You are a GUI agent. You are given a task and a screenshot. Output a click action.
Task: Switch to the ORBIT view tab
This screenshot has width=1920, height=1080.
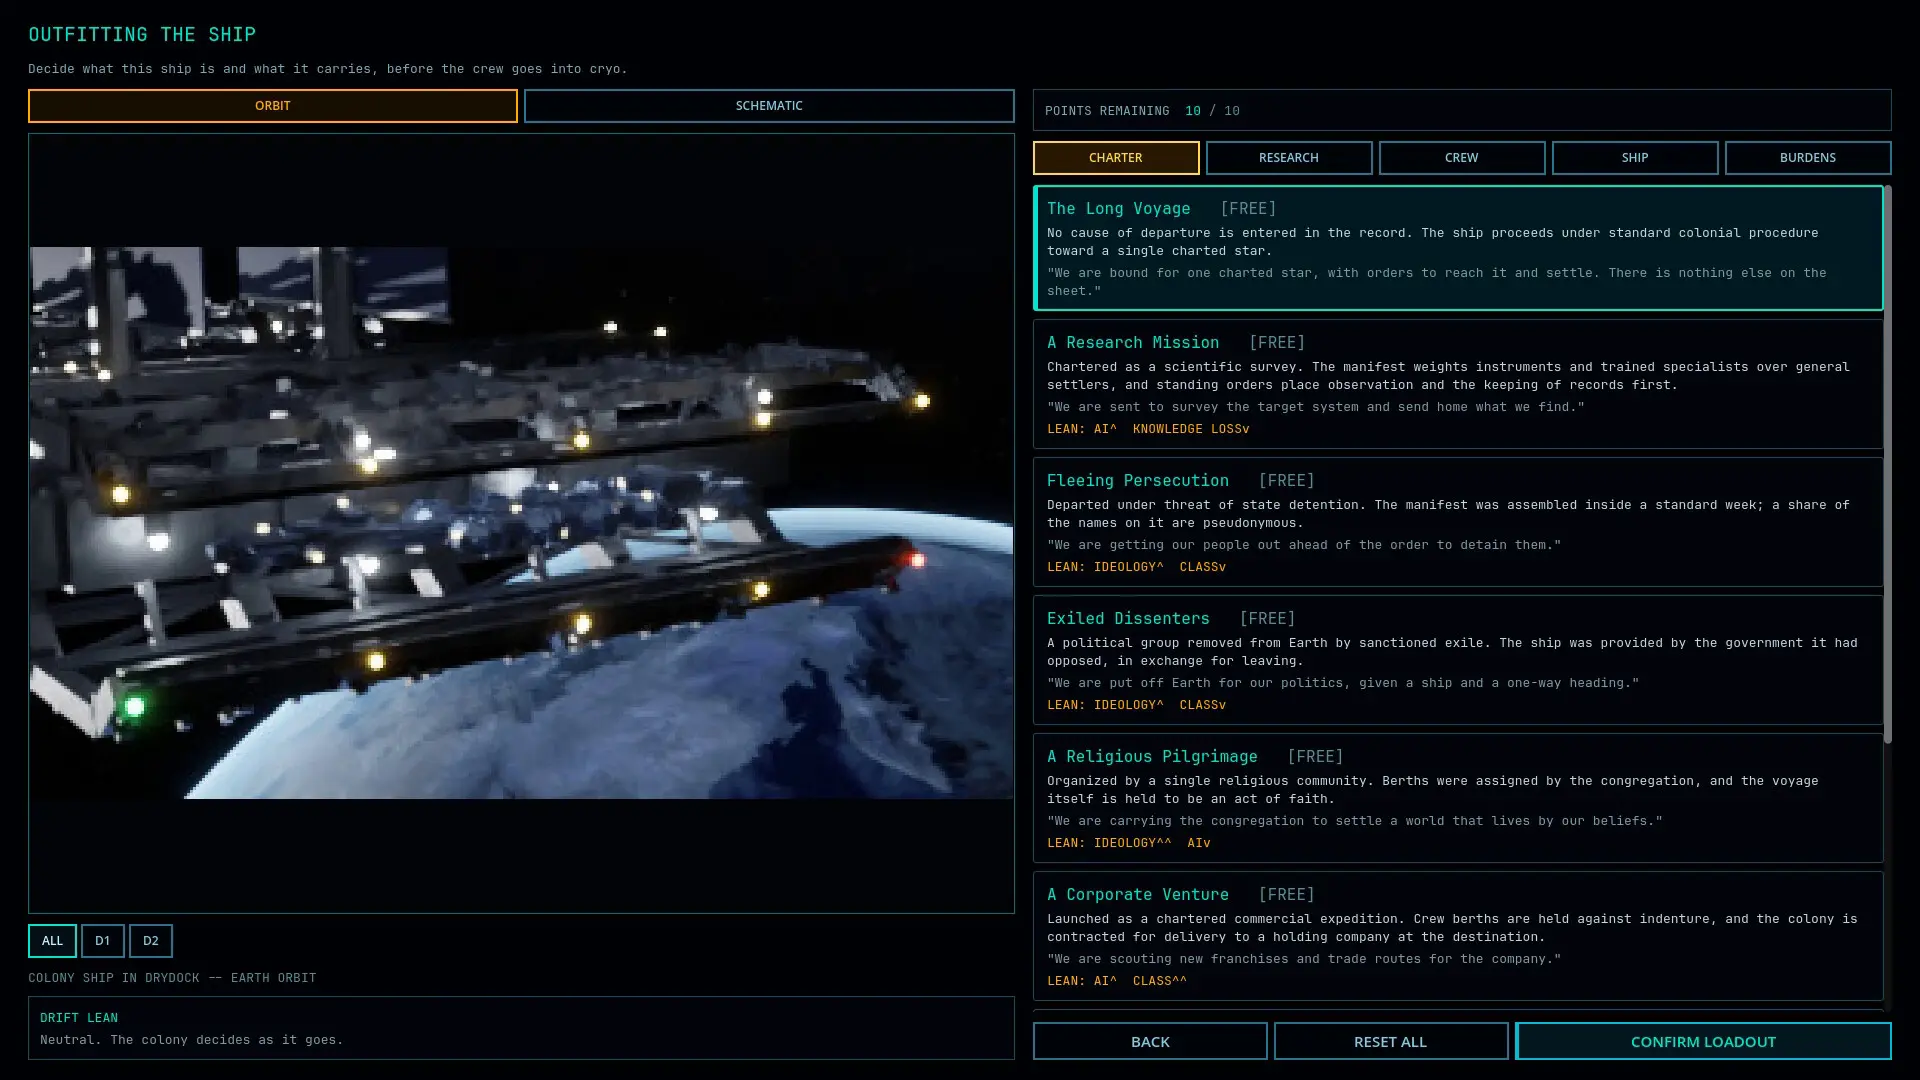click(272, 106)
